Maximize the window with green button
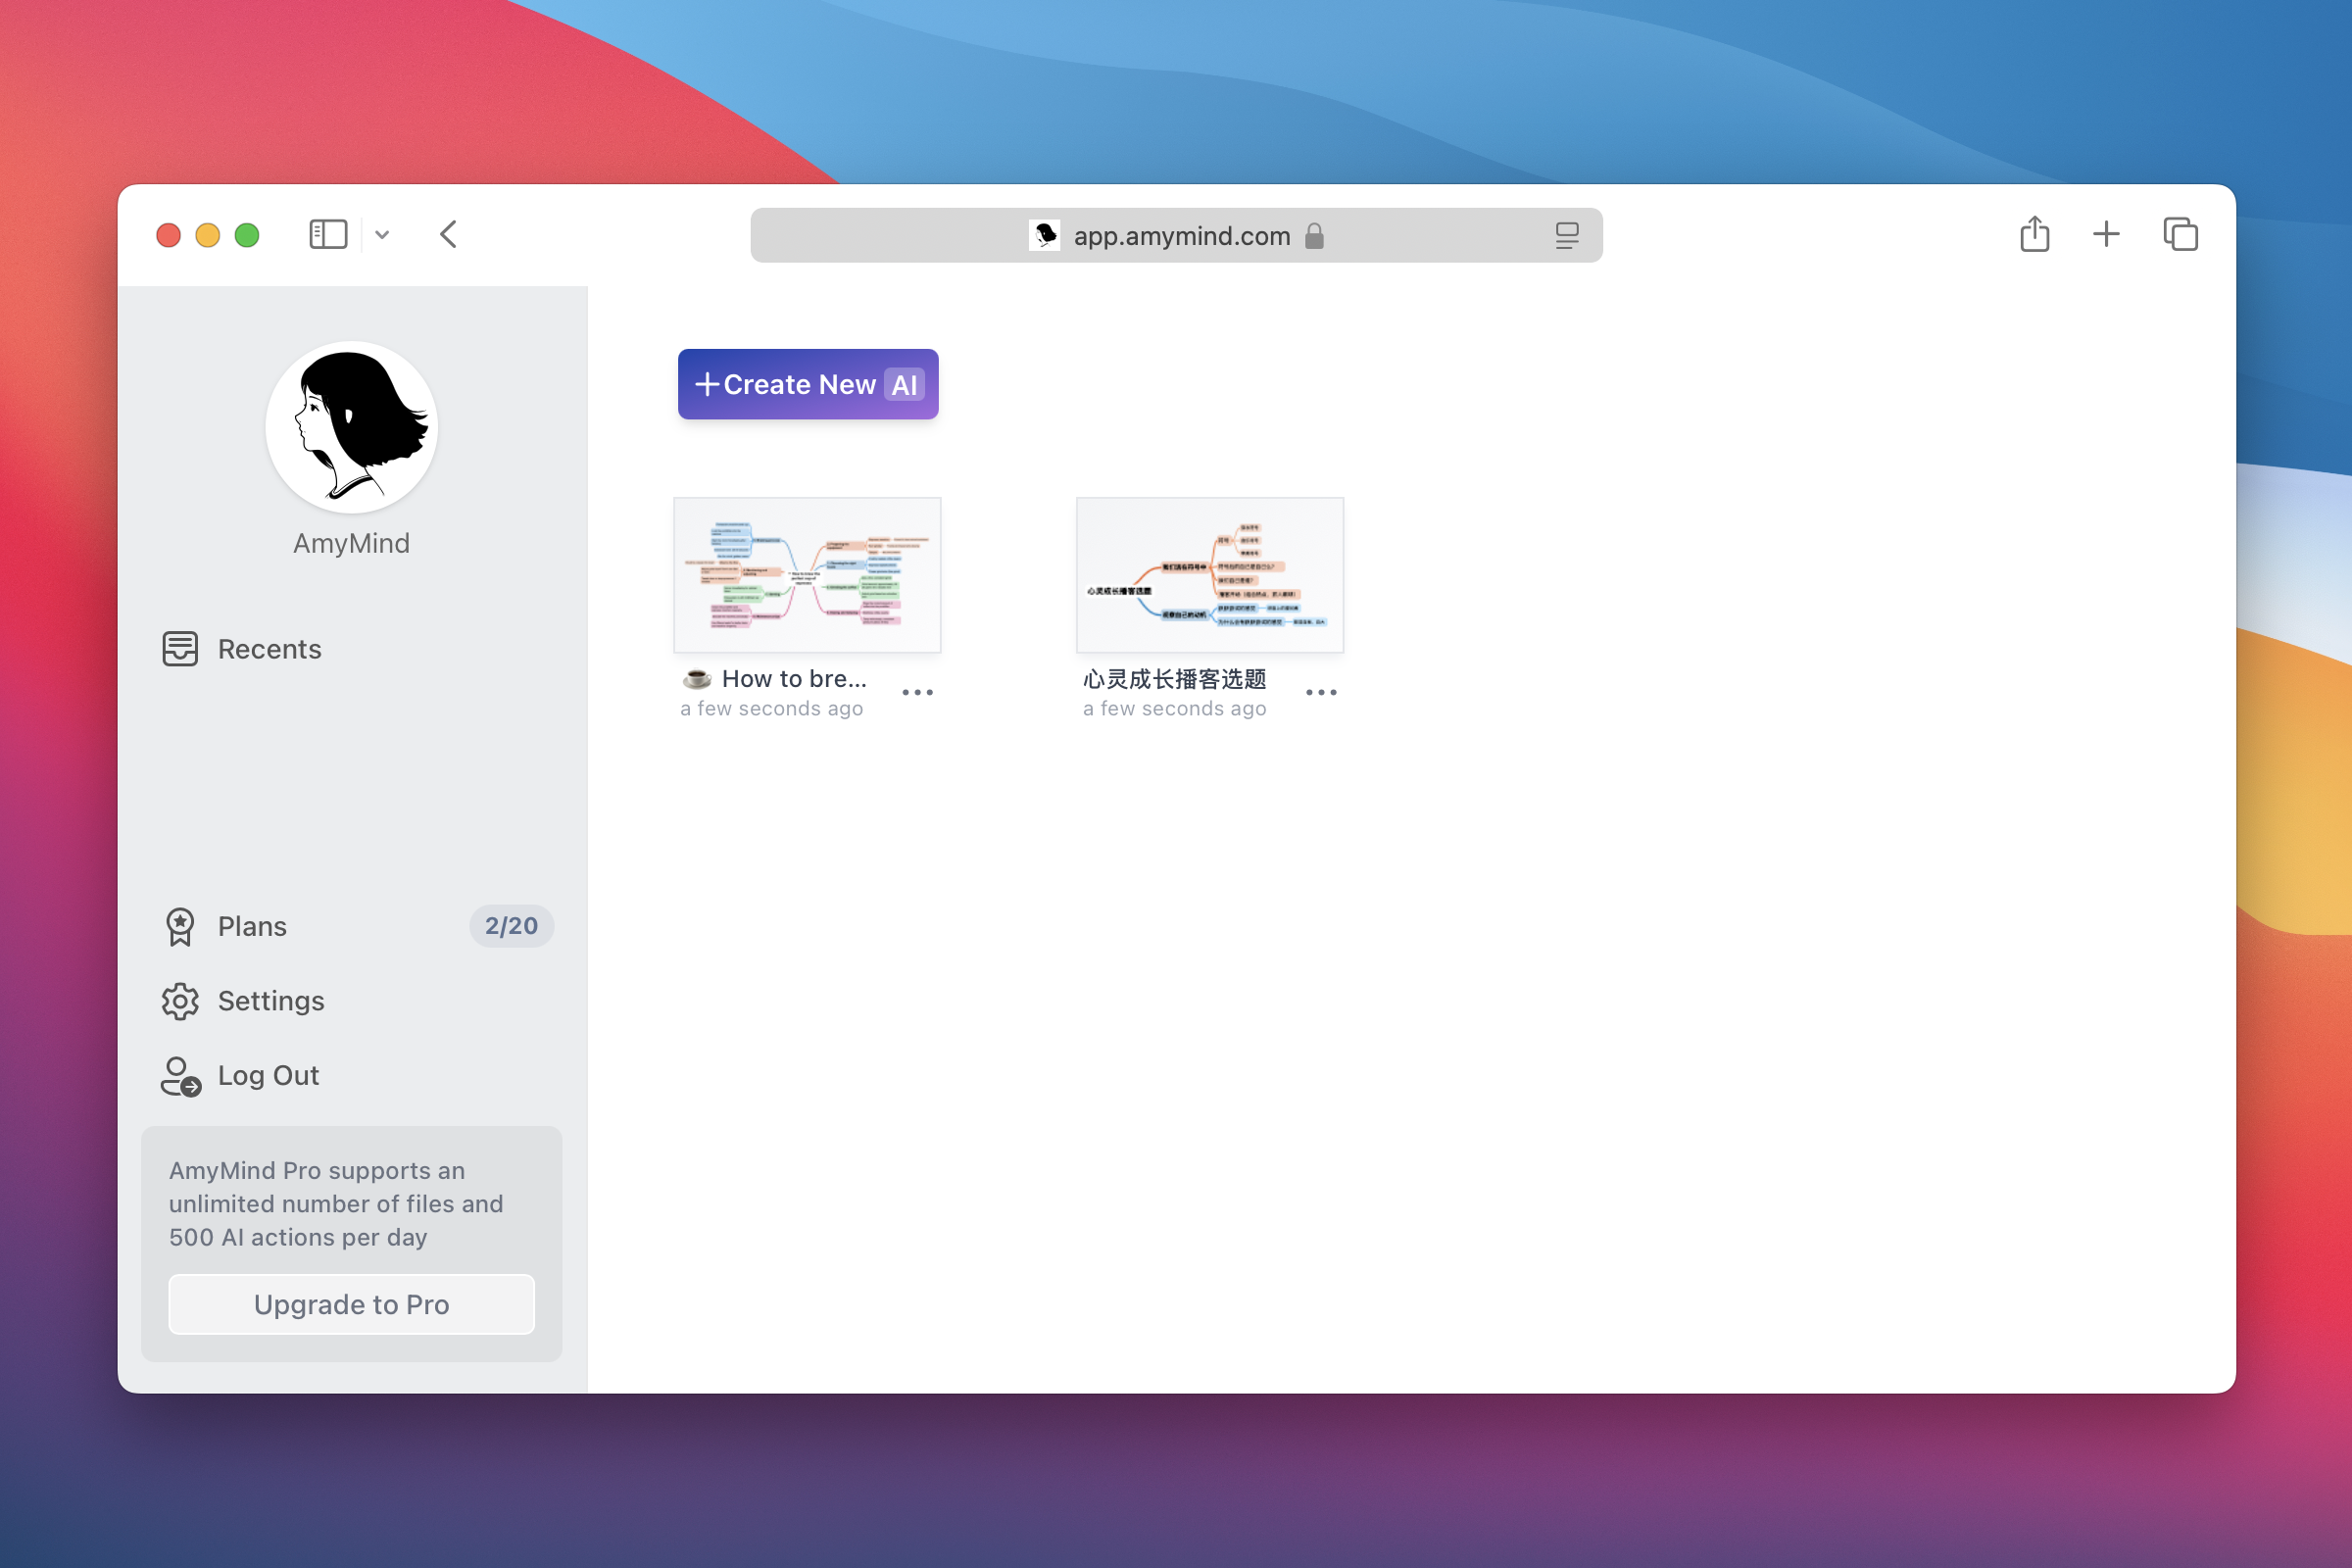 (247, 235)
